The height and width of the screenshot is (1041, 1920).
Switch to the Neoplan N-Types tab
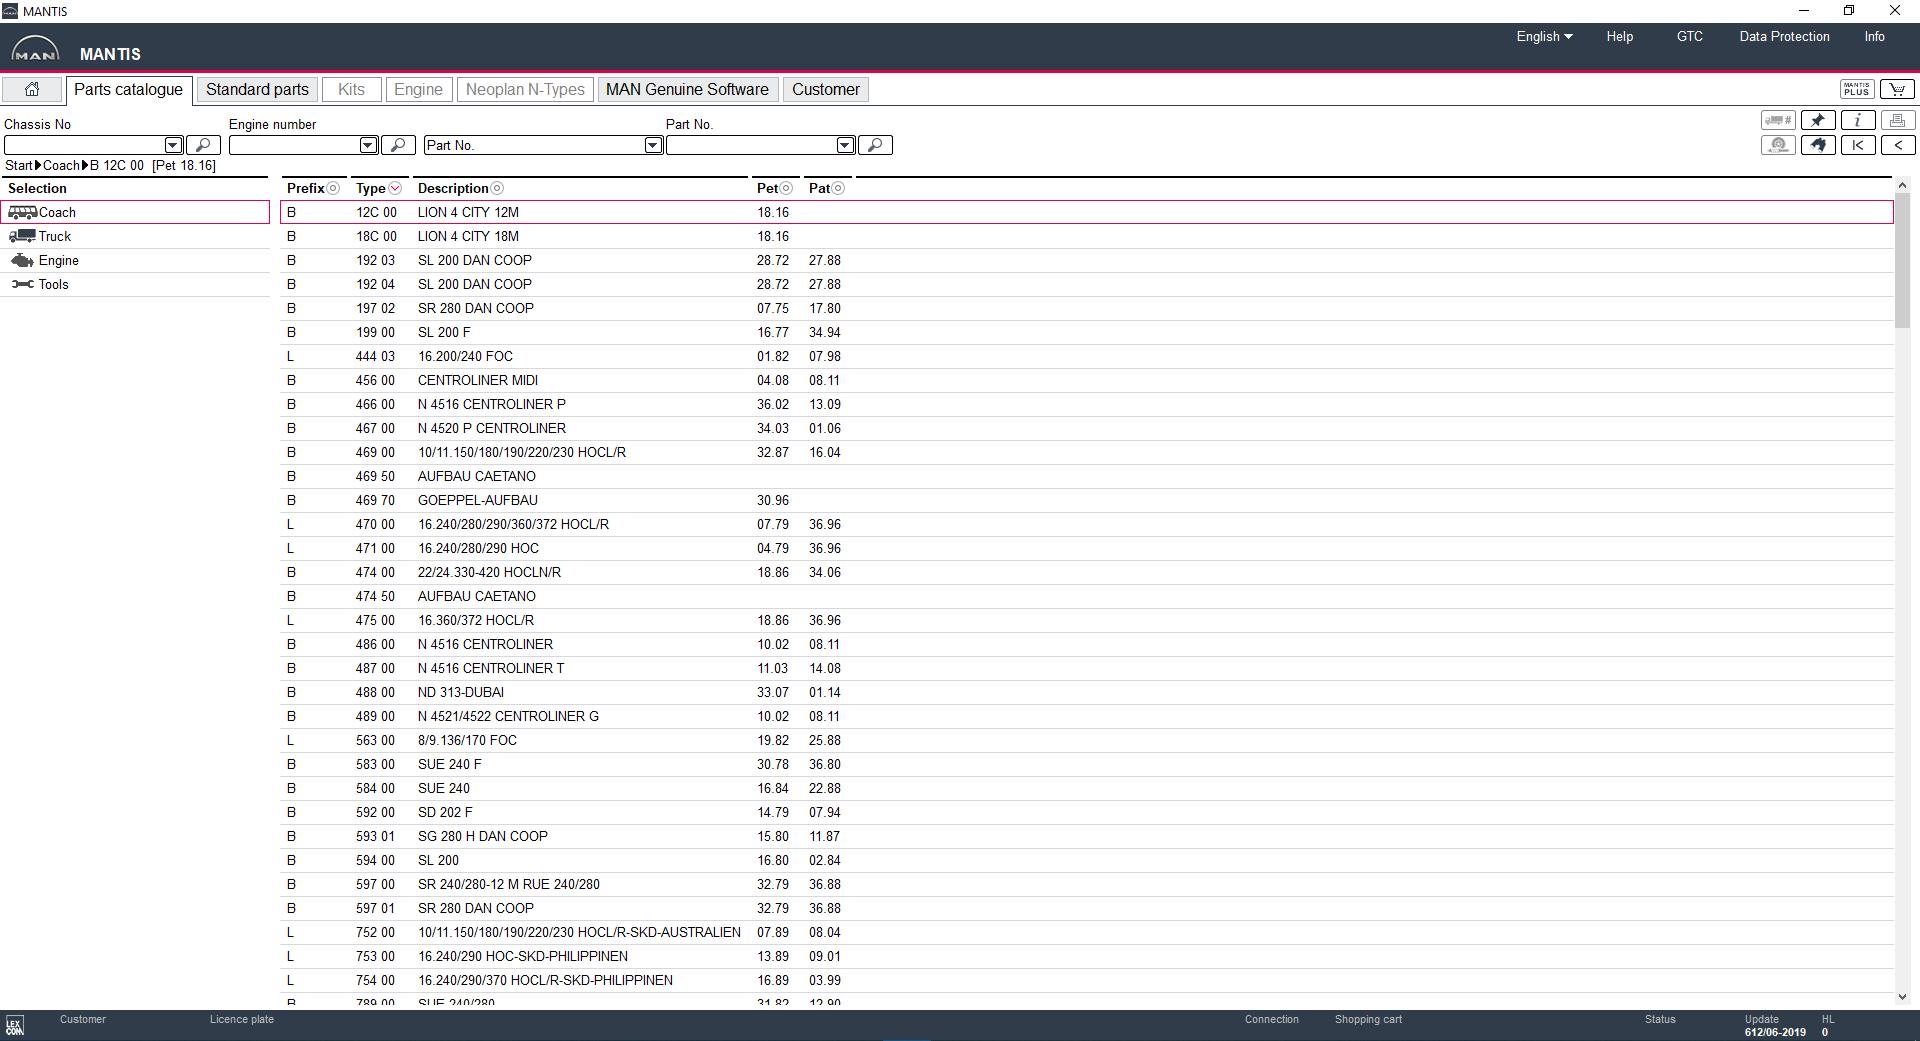(525, 90)
